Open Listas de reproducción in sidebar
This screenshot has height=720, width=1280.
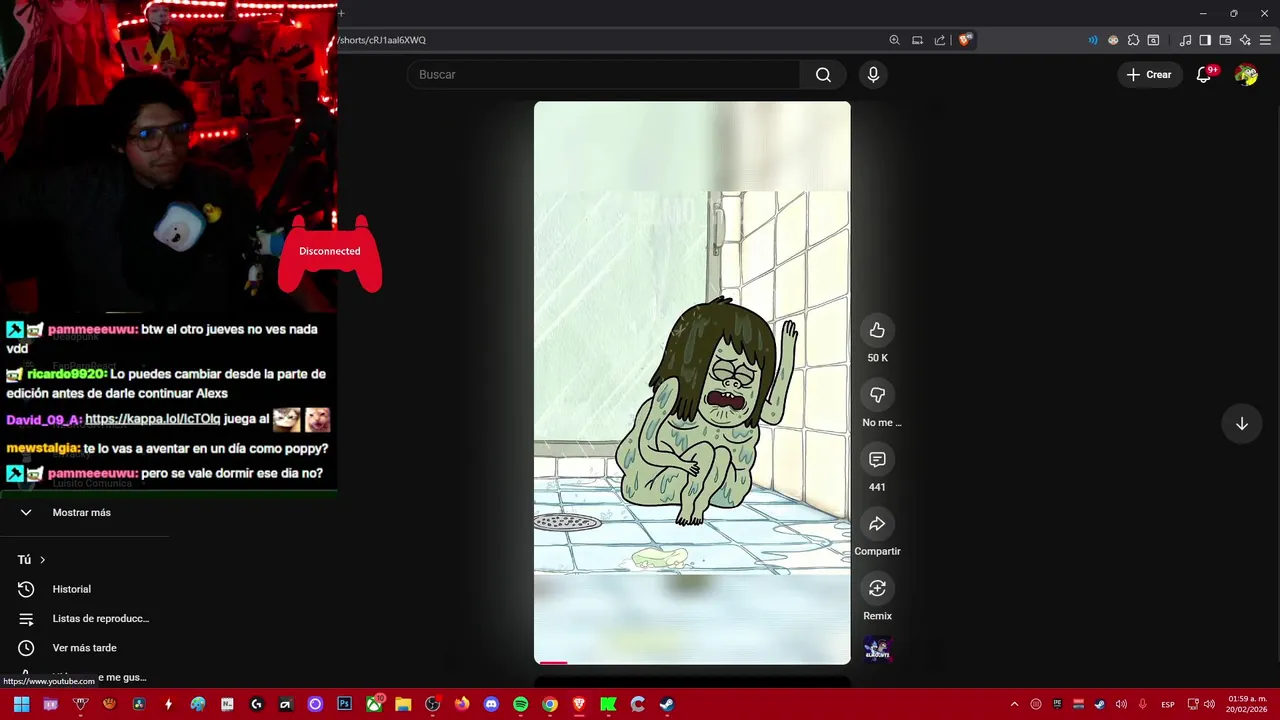click(100, 619)
